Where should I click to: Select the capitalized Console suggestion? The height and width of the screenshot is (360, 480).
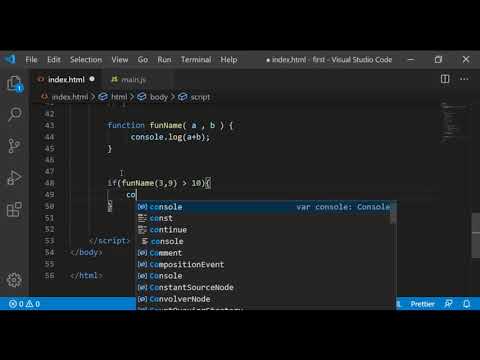click(263, 276)
